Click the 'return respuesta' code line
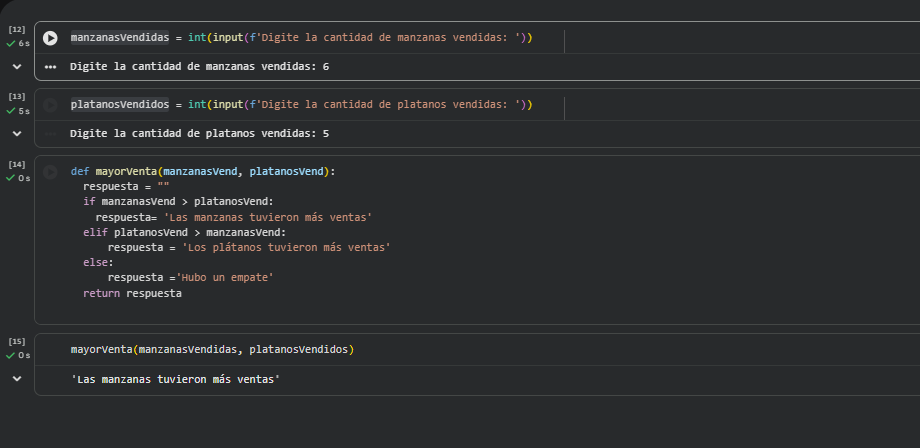 (x=132, y=294)
